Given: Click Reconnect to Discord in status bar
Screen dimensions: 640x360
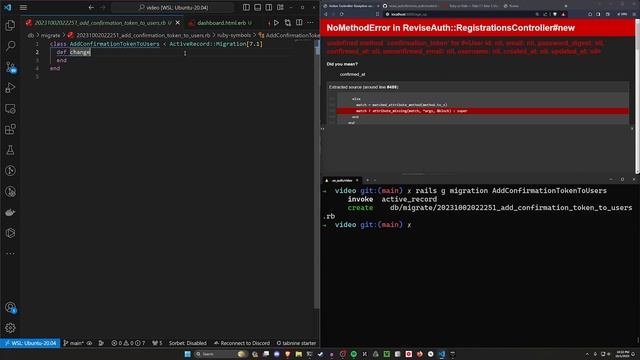Looking at the screenshot, I should (242, 343).
